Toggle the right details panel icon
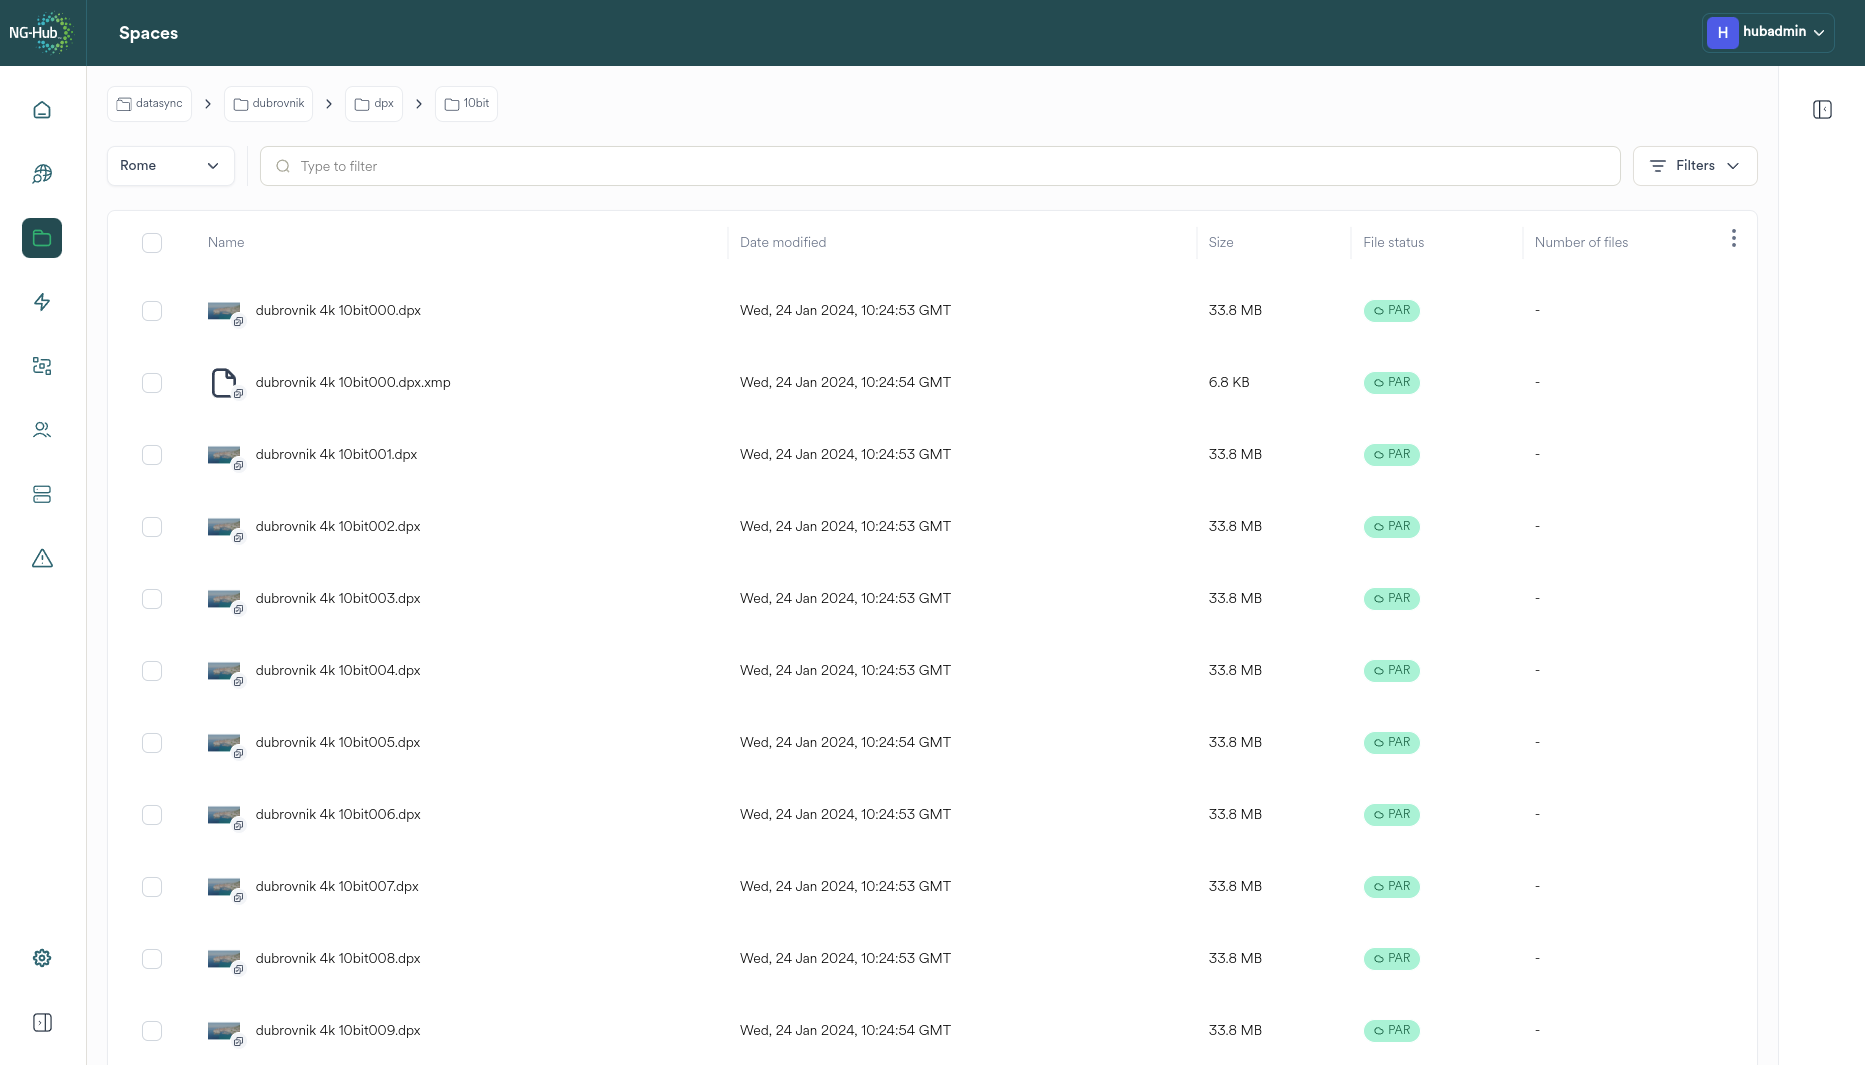Image resolution: width=1865 pixels, height=1065 pixels. (1822, 110)
